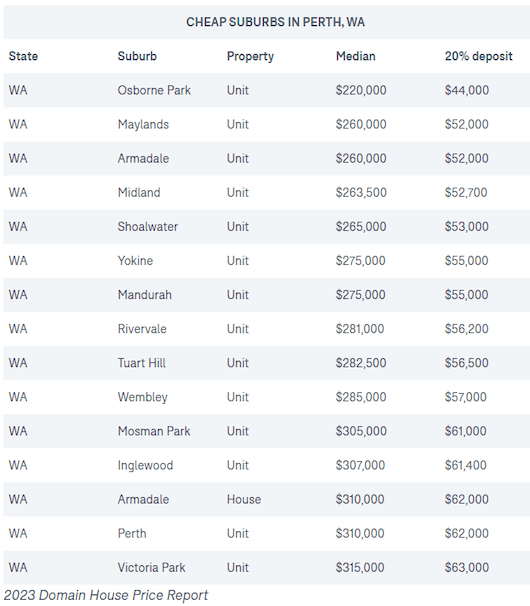Select the Yokine row suburb cell
Image resolution: width=530 pixels, height=606 pixels.
135,260
